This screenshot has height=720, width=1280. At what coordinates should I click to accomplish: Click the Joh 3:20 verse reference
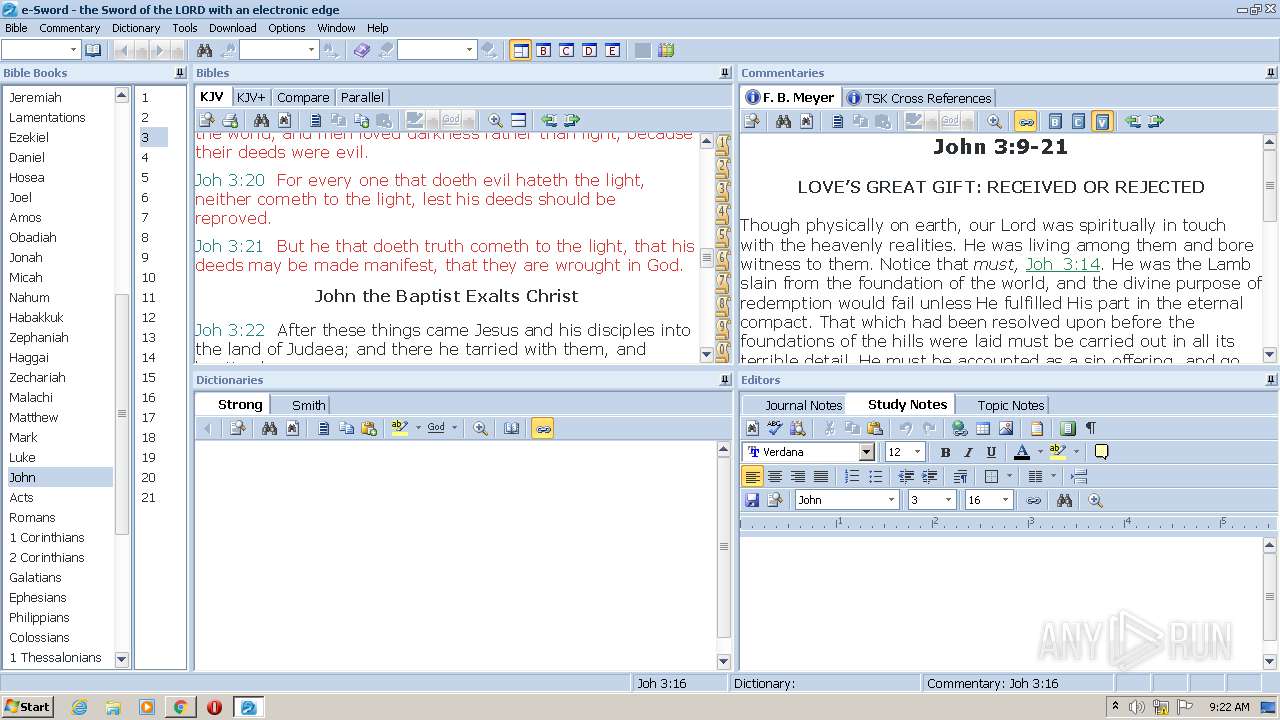pyautogui.click(x=230, y=180)
